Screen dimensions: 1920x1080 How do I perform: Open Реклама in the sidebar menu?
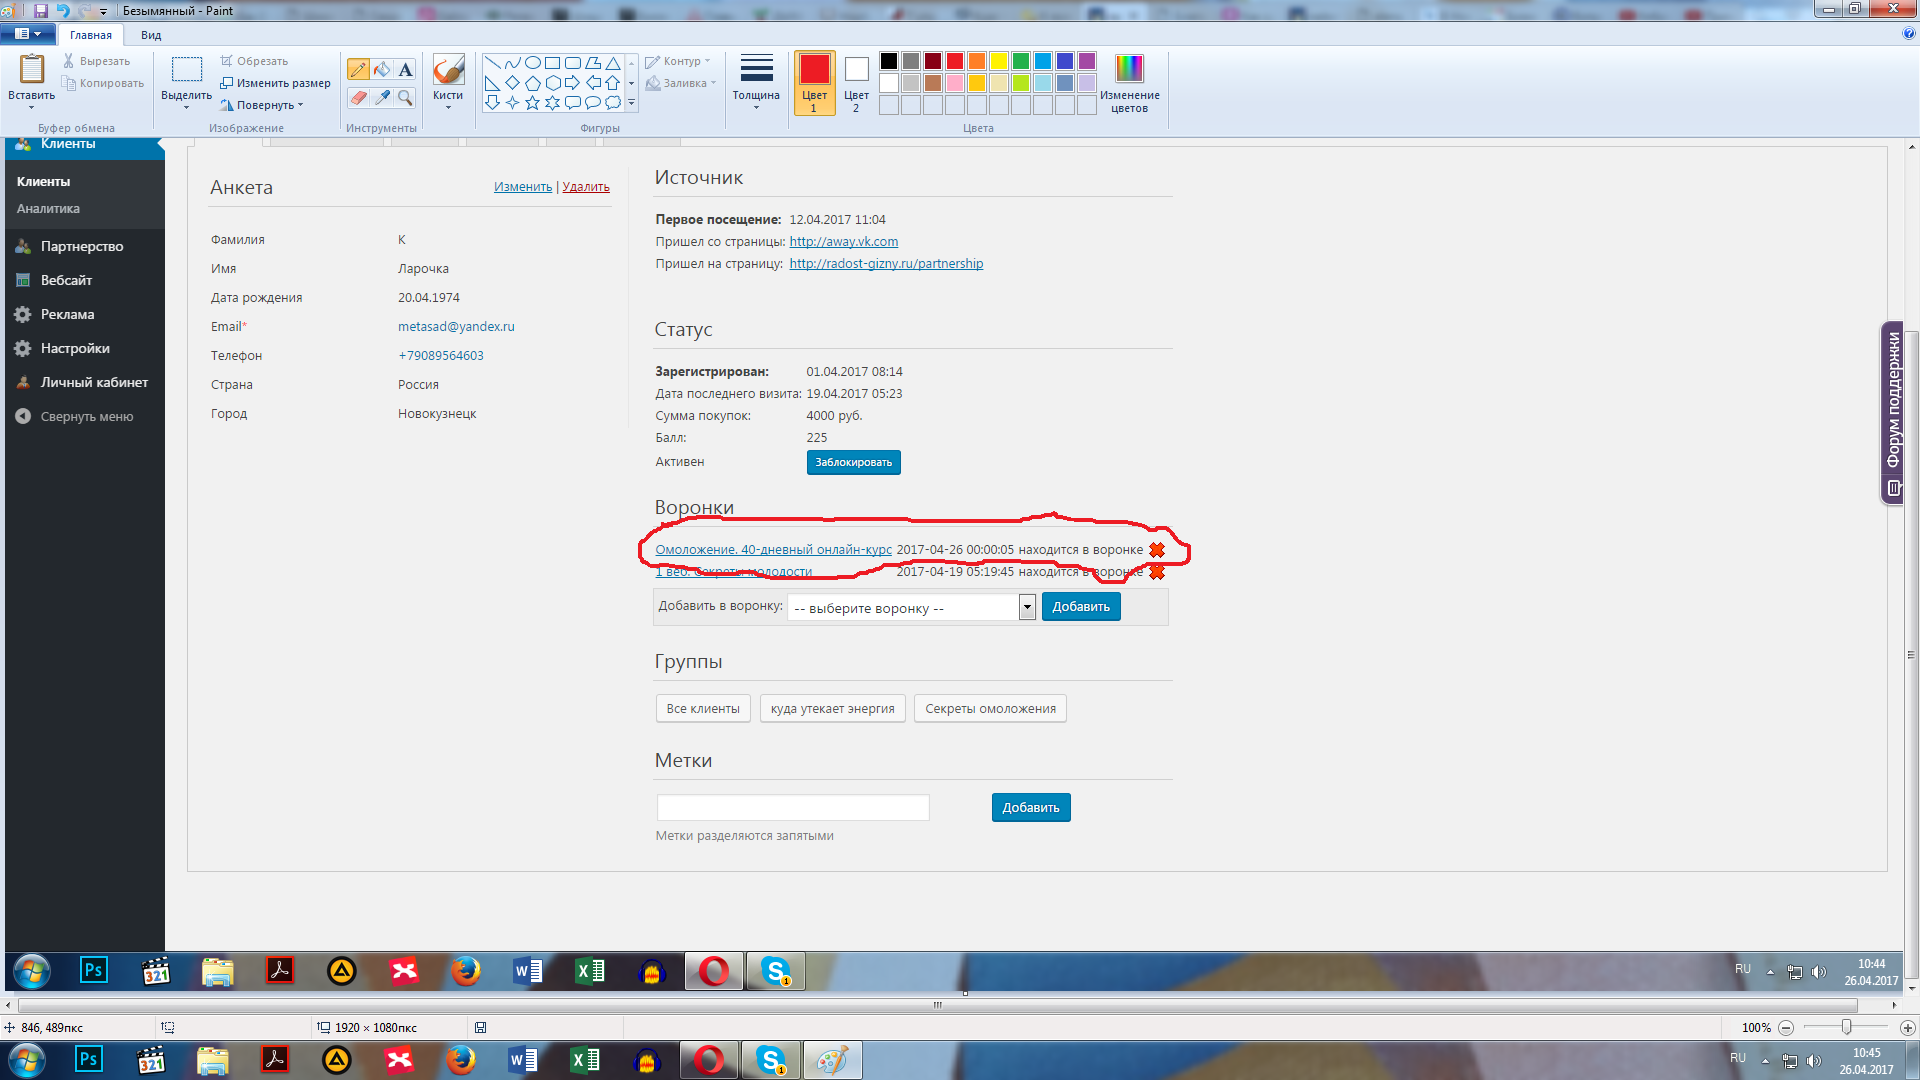point(67,314)
